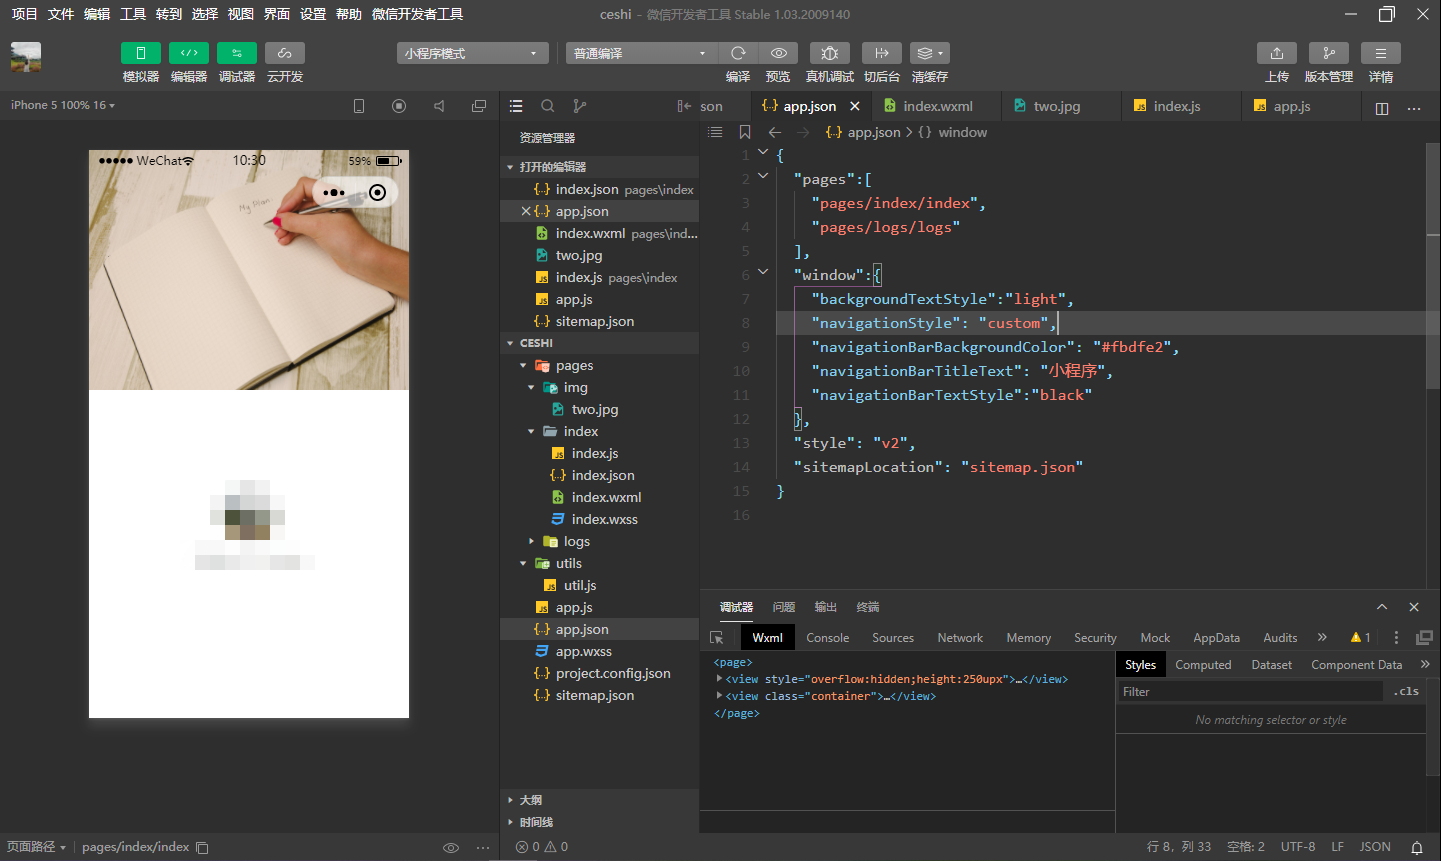Open the Computed styles tab
1441x861 pixels.
[x=1203, y=665]
